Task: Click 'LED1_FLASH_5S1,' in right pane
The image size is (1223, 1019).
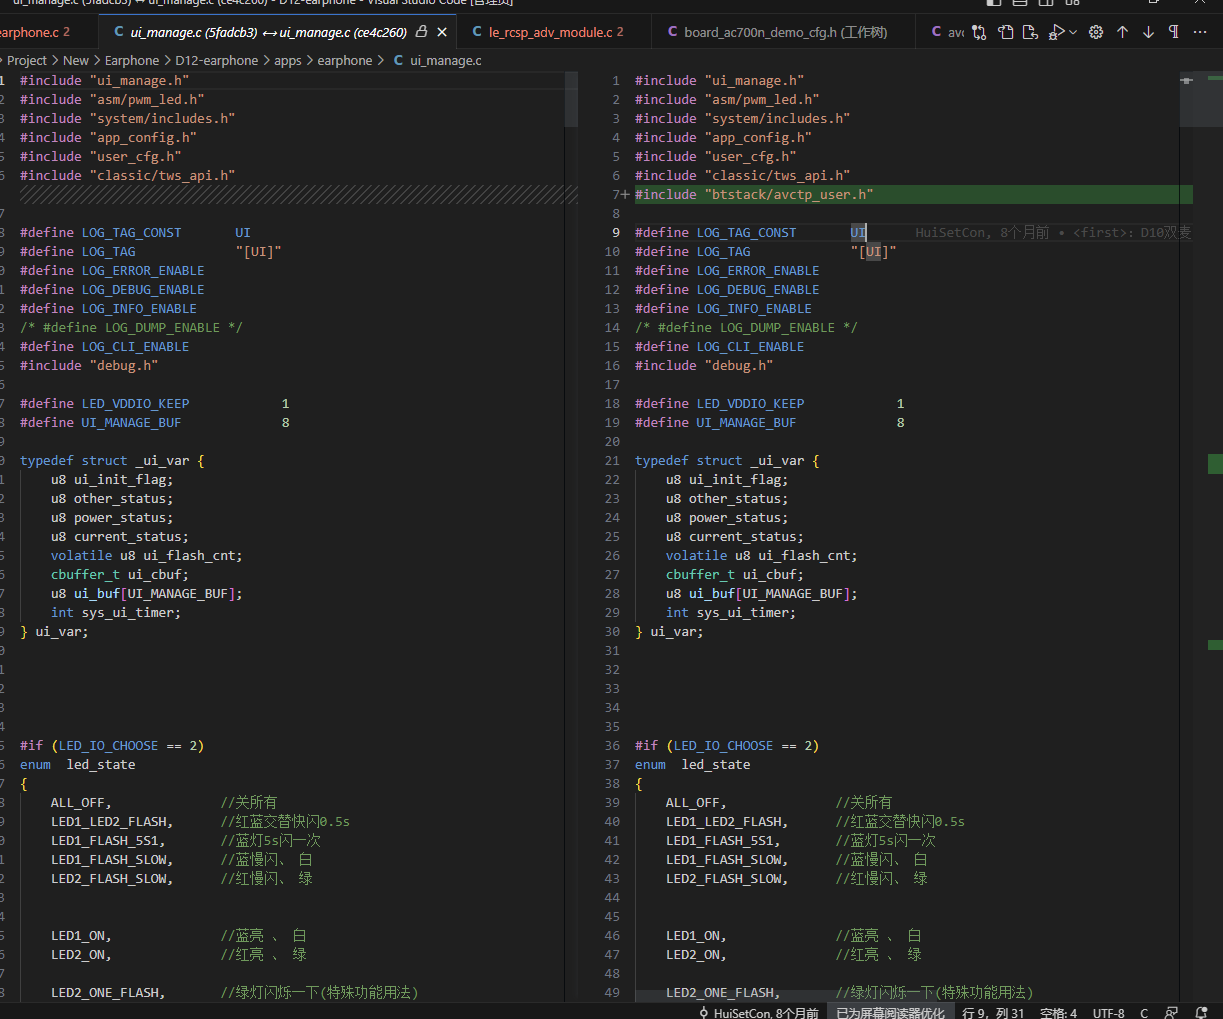Action: [x=723, y=840]
